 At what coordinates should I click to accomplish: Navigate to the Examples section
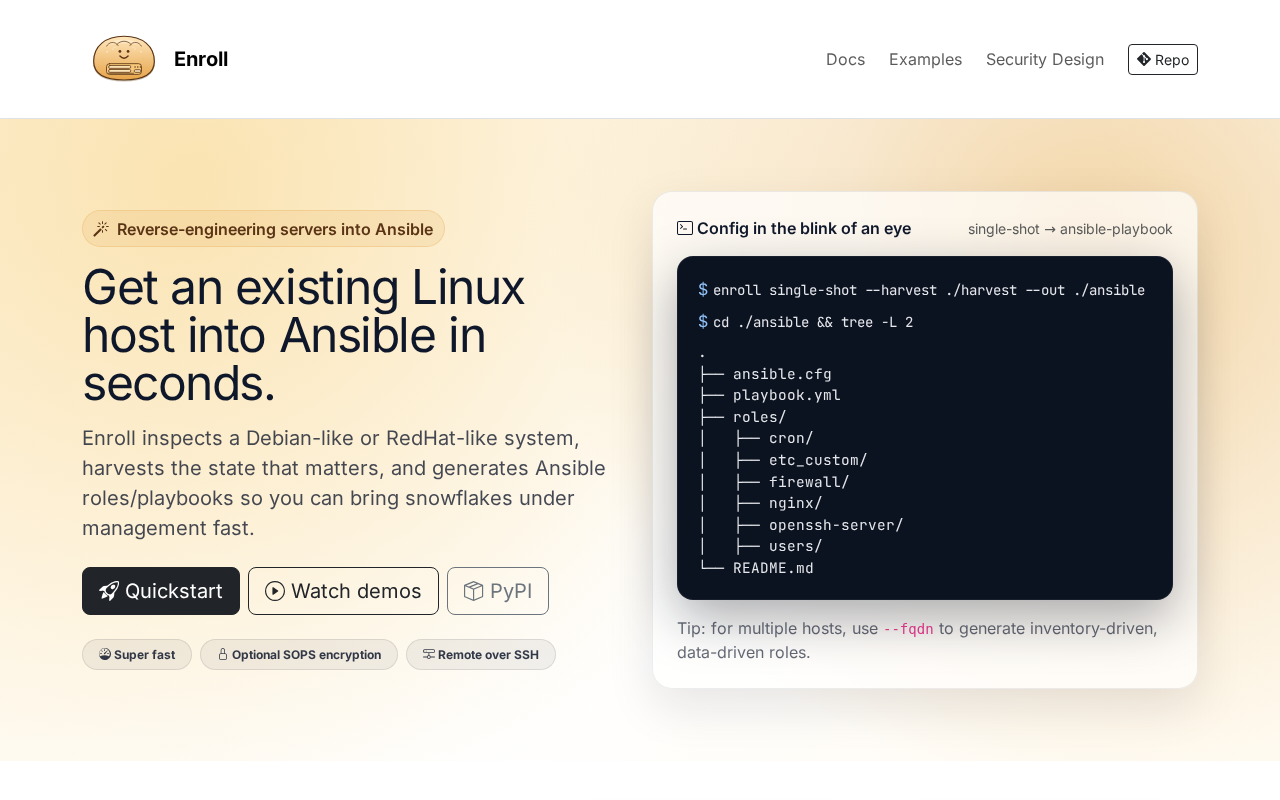coord(925,59)
